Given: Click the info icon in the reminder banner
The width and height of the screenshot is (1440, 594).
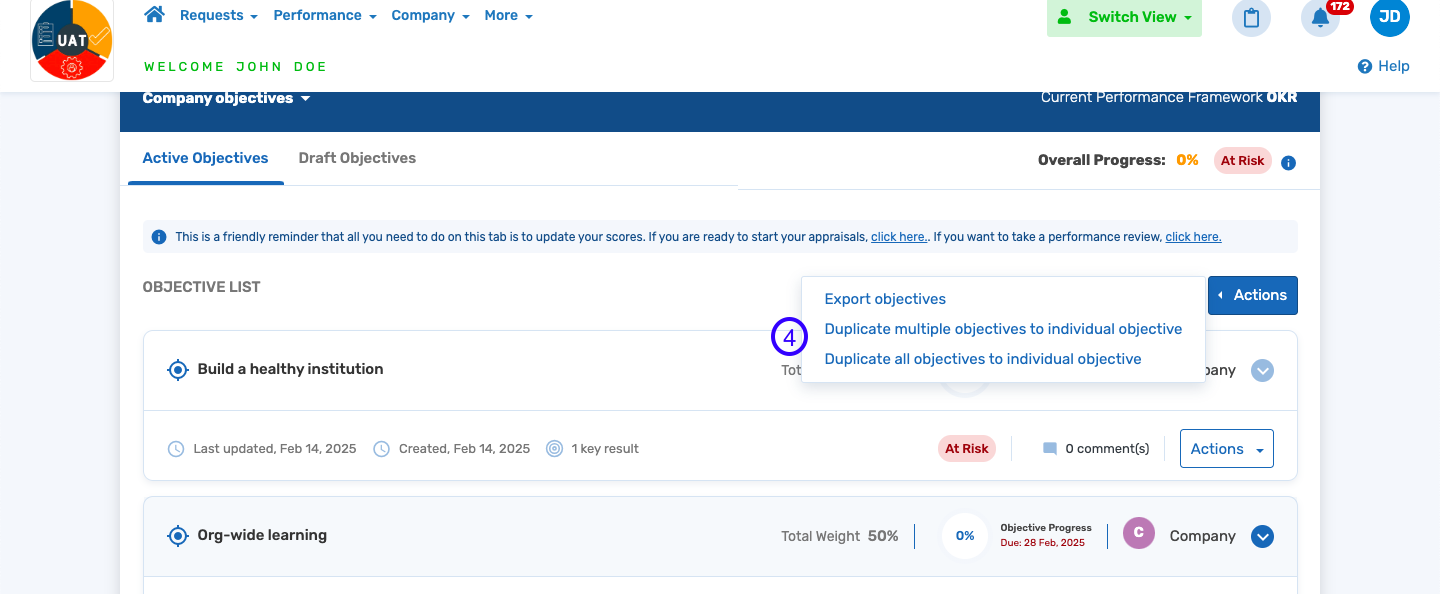Looking at the screenshot, I should coord(158,236).
